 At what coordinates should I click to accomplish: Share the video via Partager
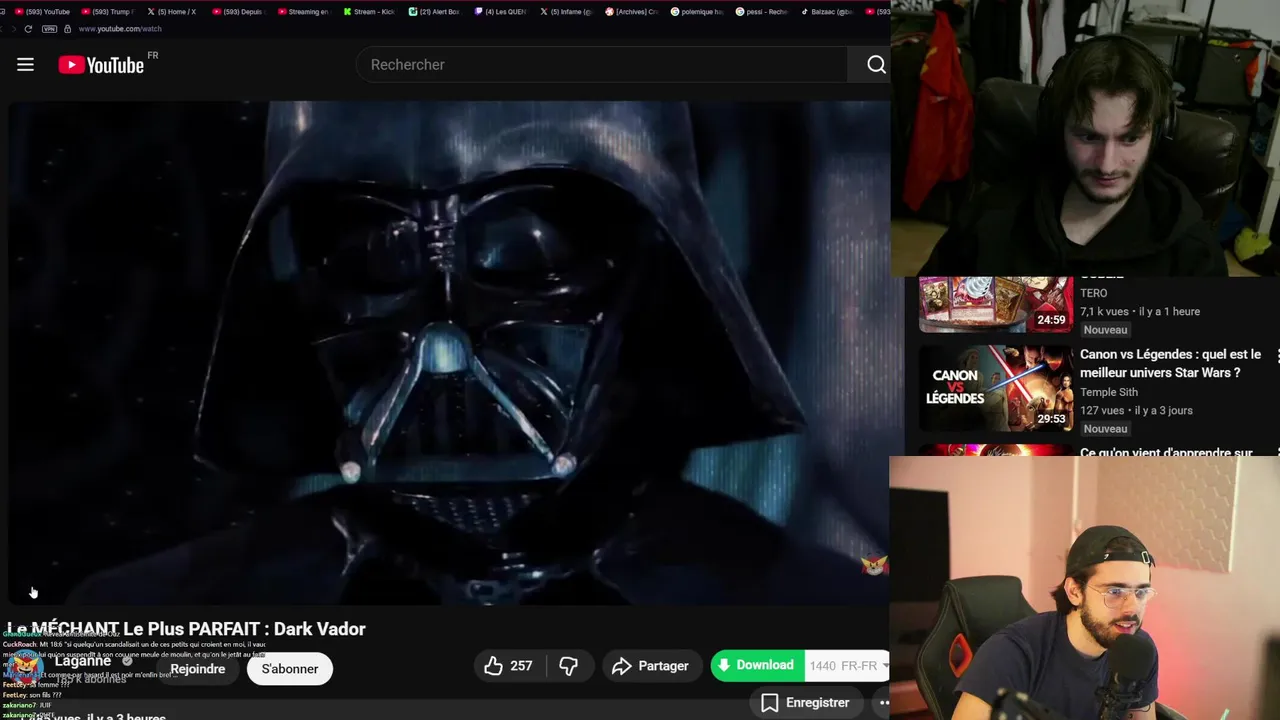651,666
